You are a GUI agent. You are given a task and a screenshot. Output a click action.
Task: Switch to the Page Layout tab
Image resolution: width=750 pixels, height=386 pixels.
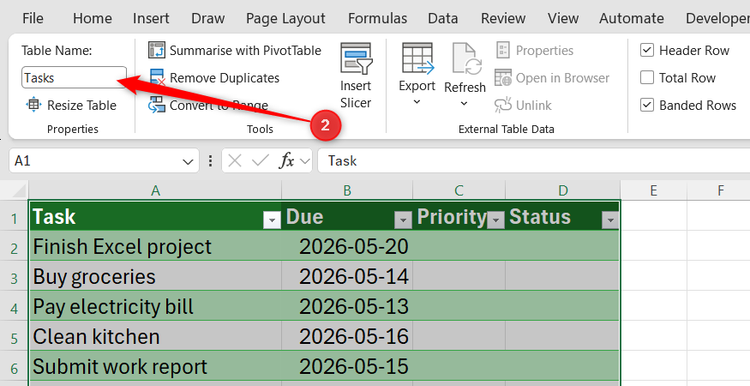click(x=286, y=18)
